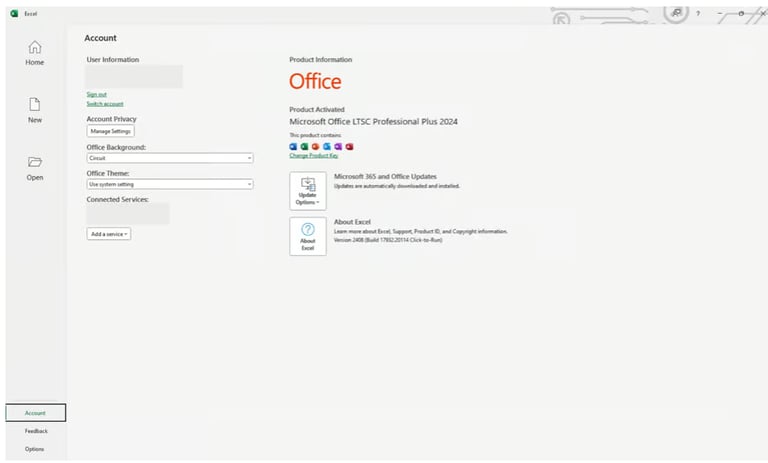Click the light blue Outlook product icon

(327, 146)
